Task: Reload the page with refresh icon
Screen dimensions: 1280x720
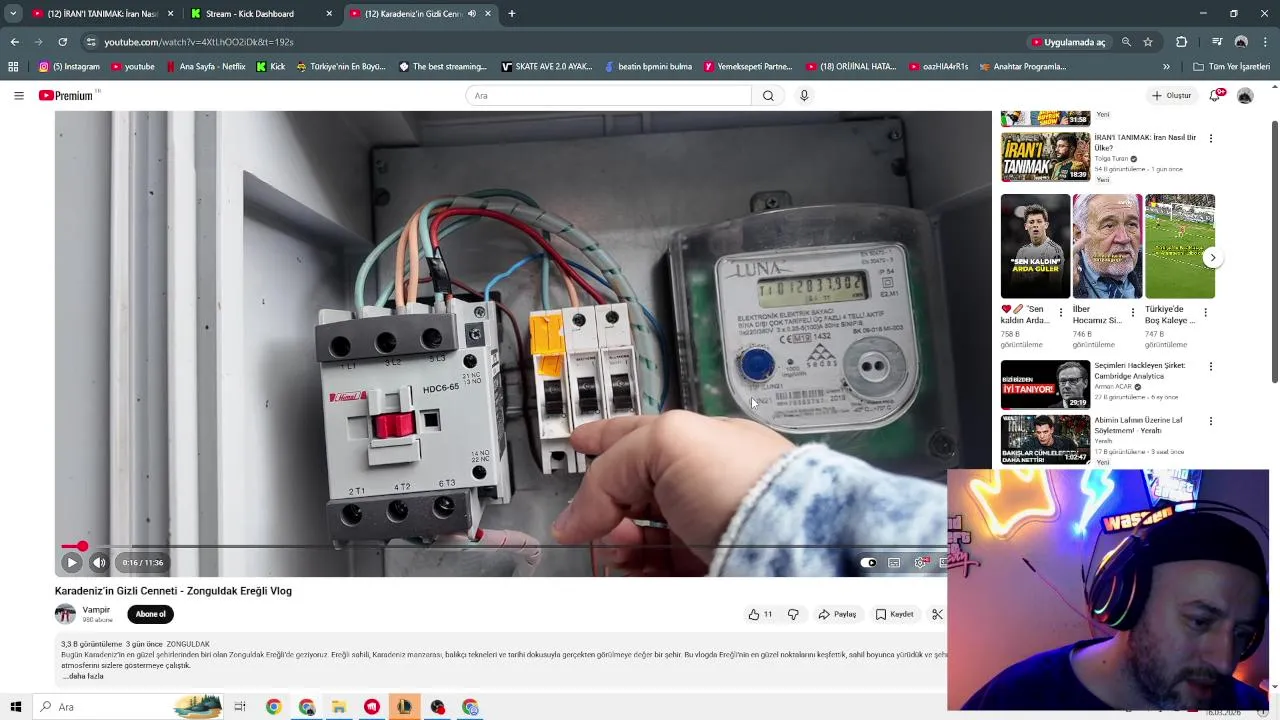Action: pyautogui.click(x=62, y=42)
